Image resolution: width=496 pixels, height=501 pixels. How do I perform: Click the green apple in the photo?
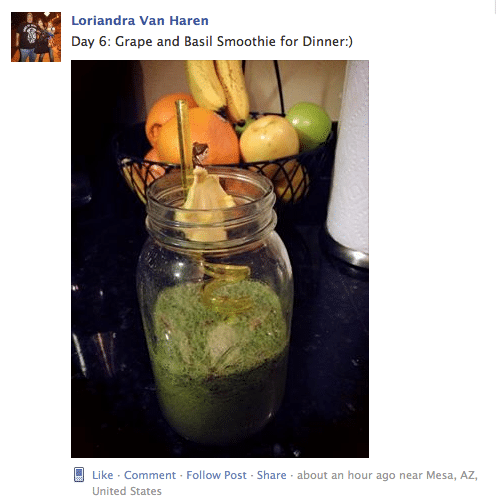[309, 125]
